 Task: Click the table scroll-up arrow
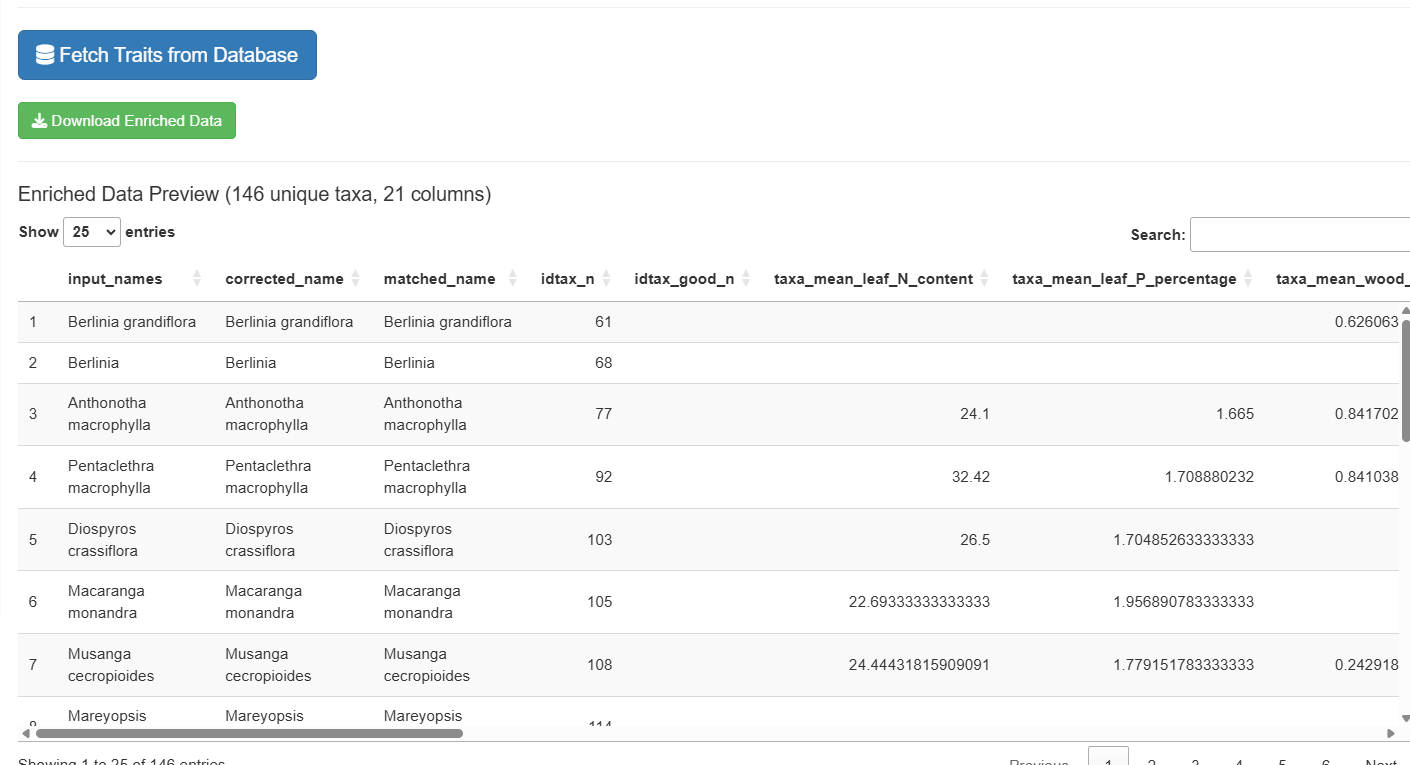1405,311
